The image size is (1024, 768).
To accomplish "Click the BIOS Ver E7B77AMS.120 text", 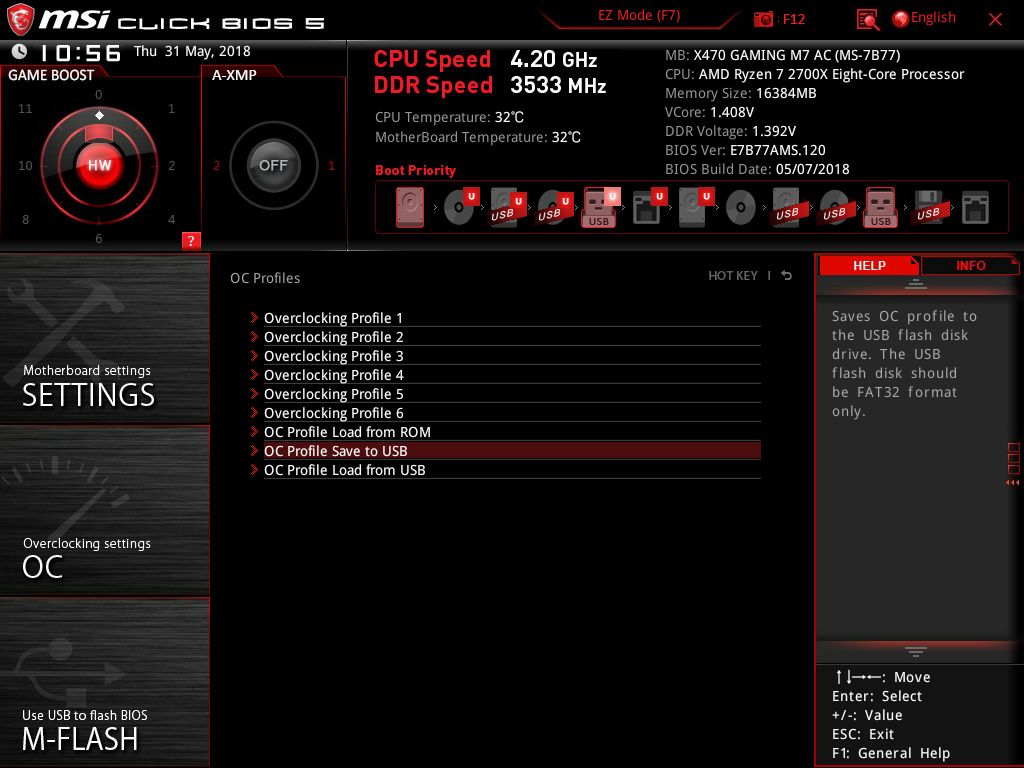I will [745, 150].
